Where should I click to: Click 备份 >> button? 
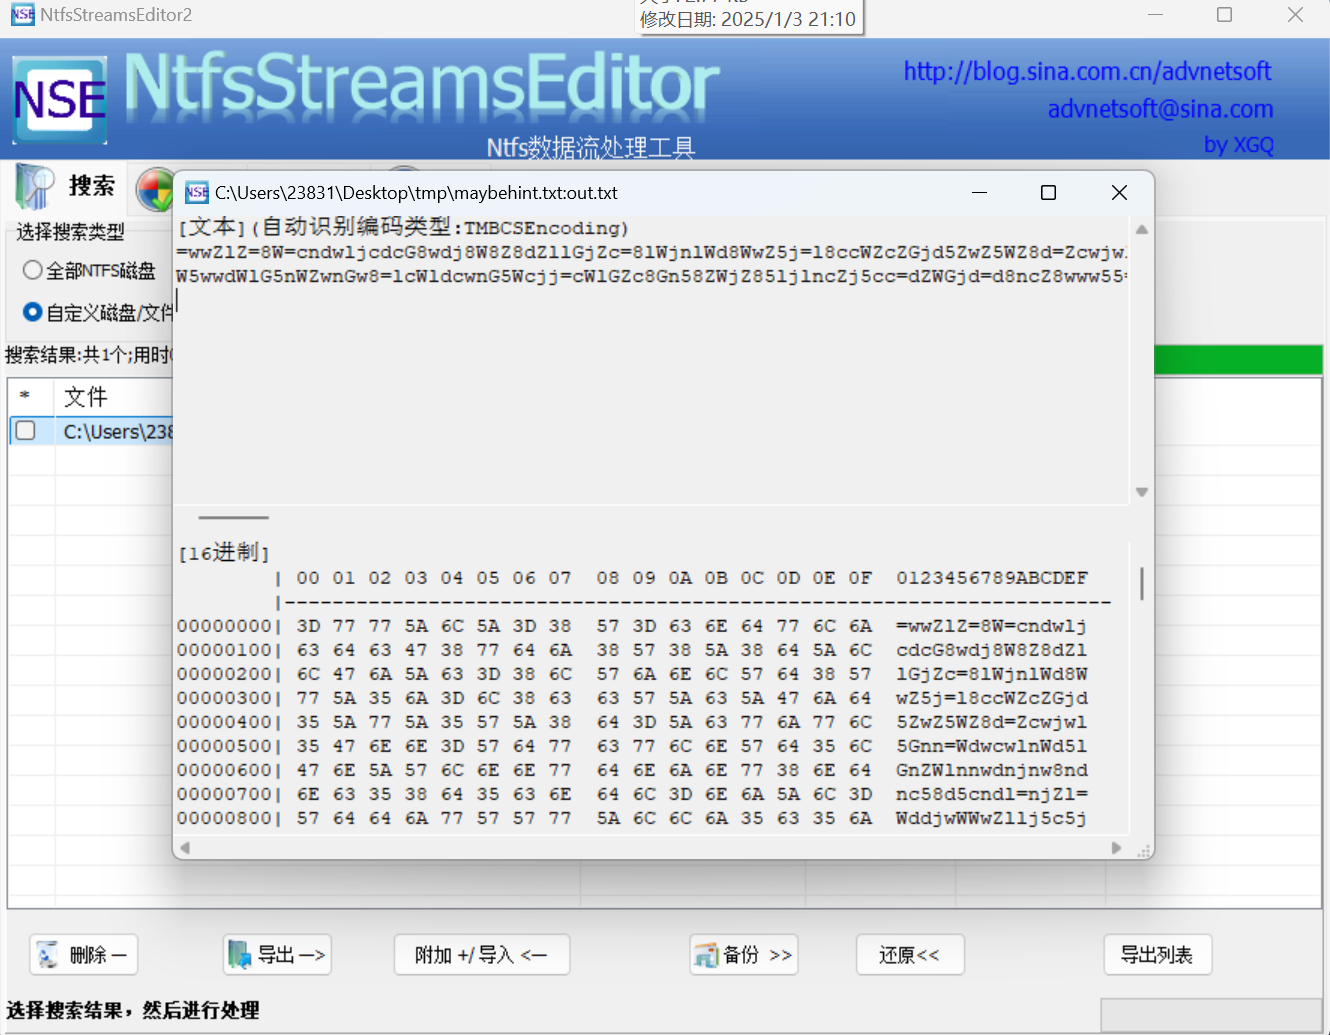[744, 955]
